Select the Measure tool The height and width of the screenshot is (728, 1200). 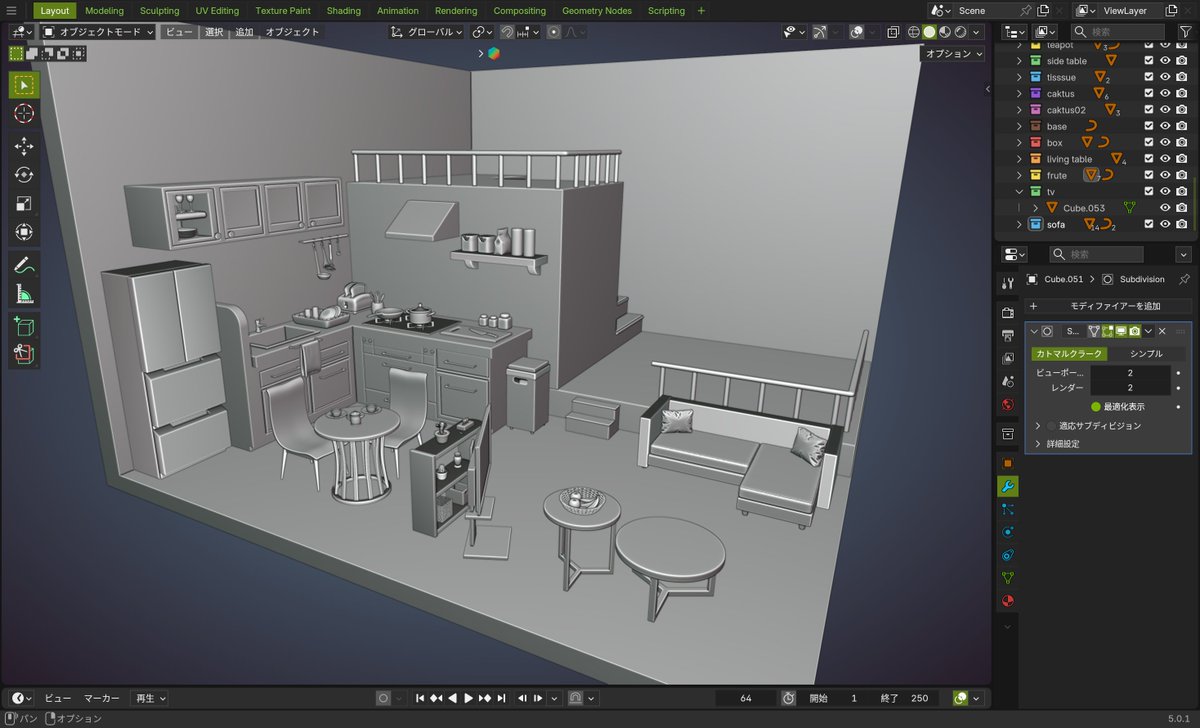[x=24, y=294]
